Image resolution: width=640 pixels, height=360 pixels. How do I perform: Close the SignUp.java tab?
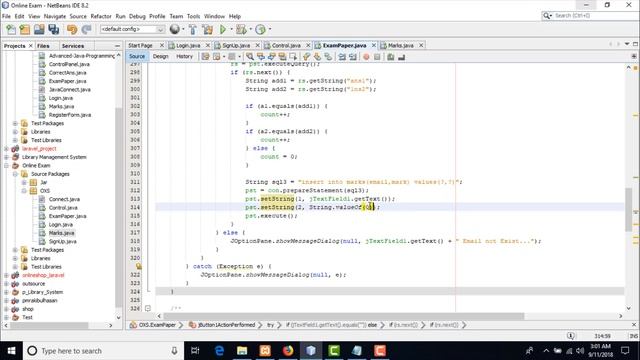click(x=258, y=45)
